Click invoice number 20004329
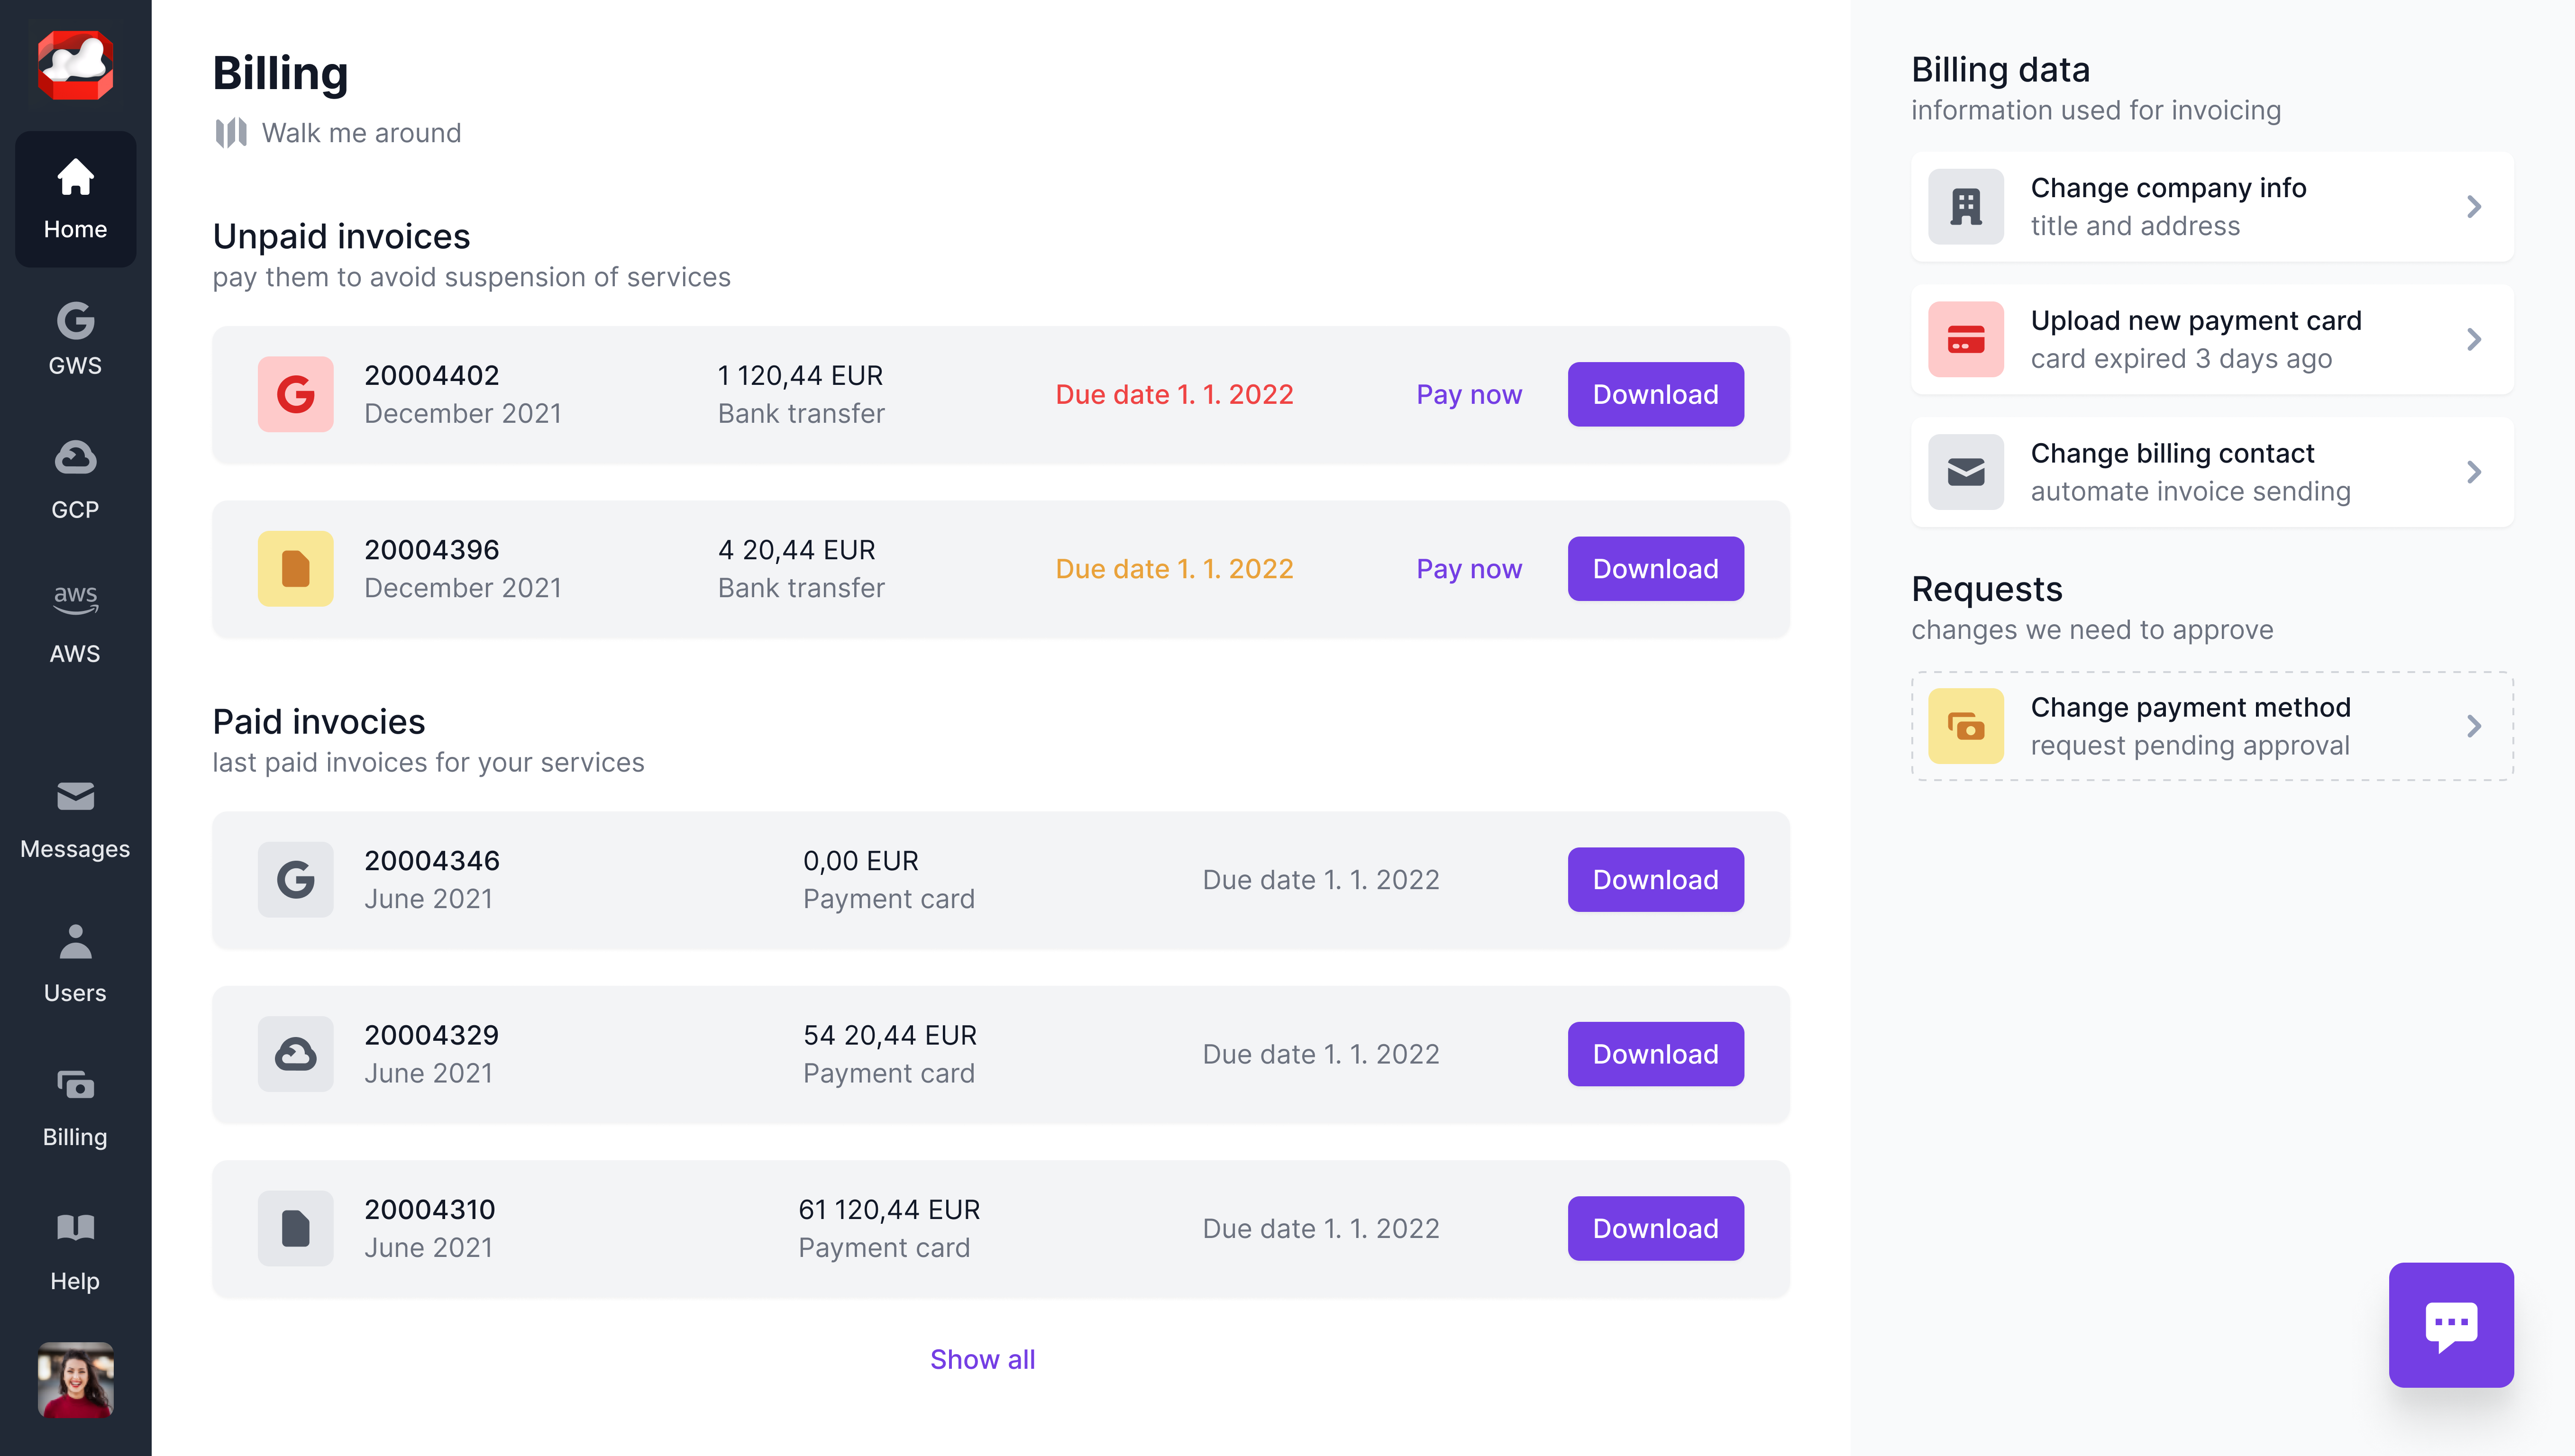2575x1456 pixels. 431,1035
